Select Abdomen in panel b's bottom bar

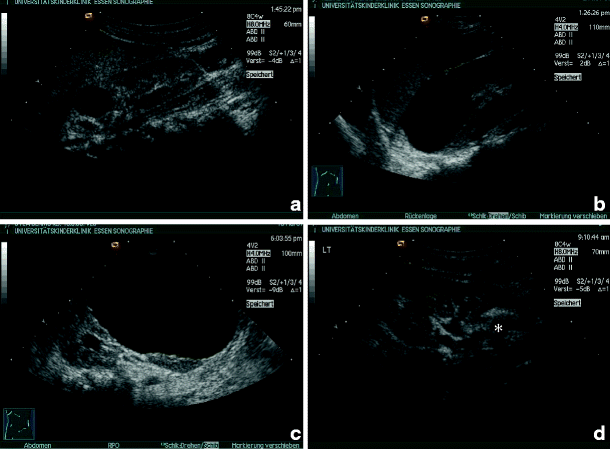tap(345, 216)
